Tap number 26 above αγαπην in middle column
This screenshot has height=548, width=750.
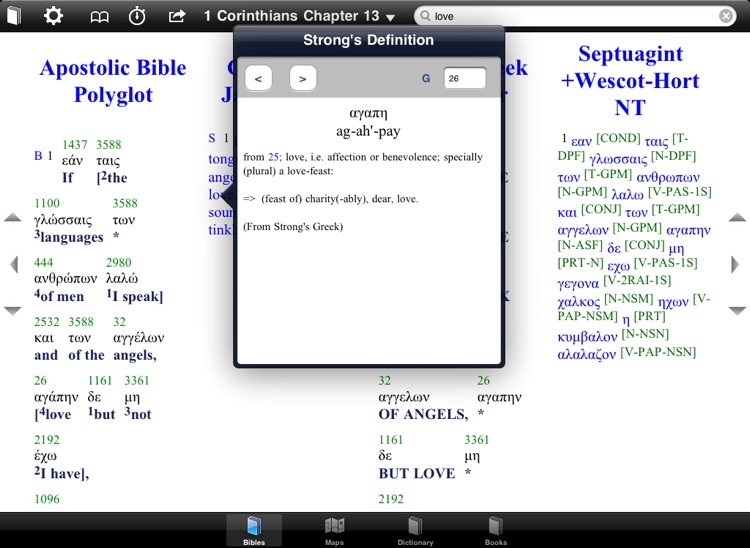[x=484, y=381]
